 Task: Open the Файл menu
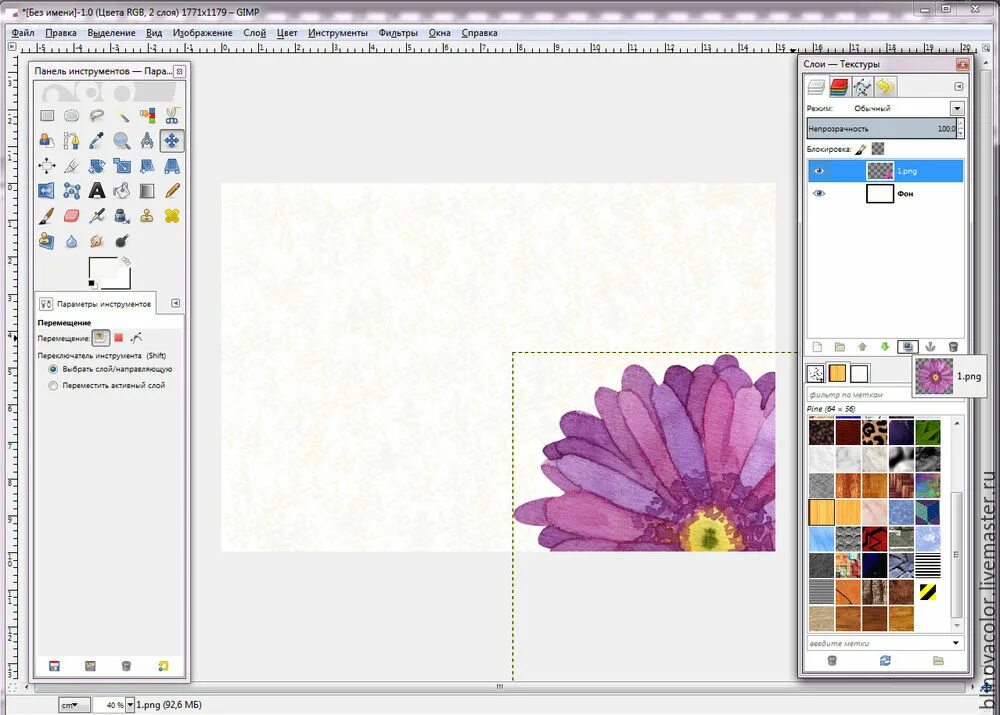pyautogui.click(x=23, y=33)
